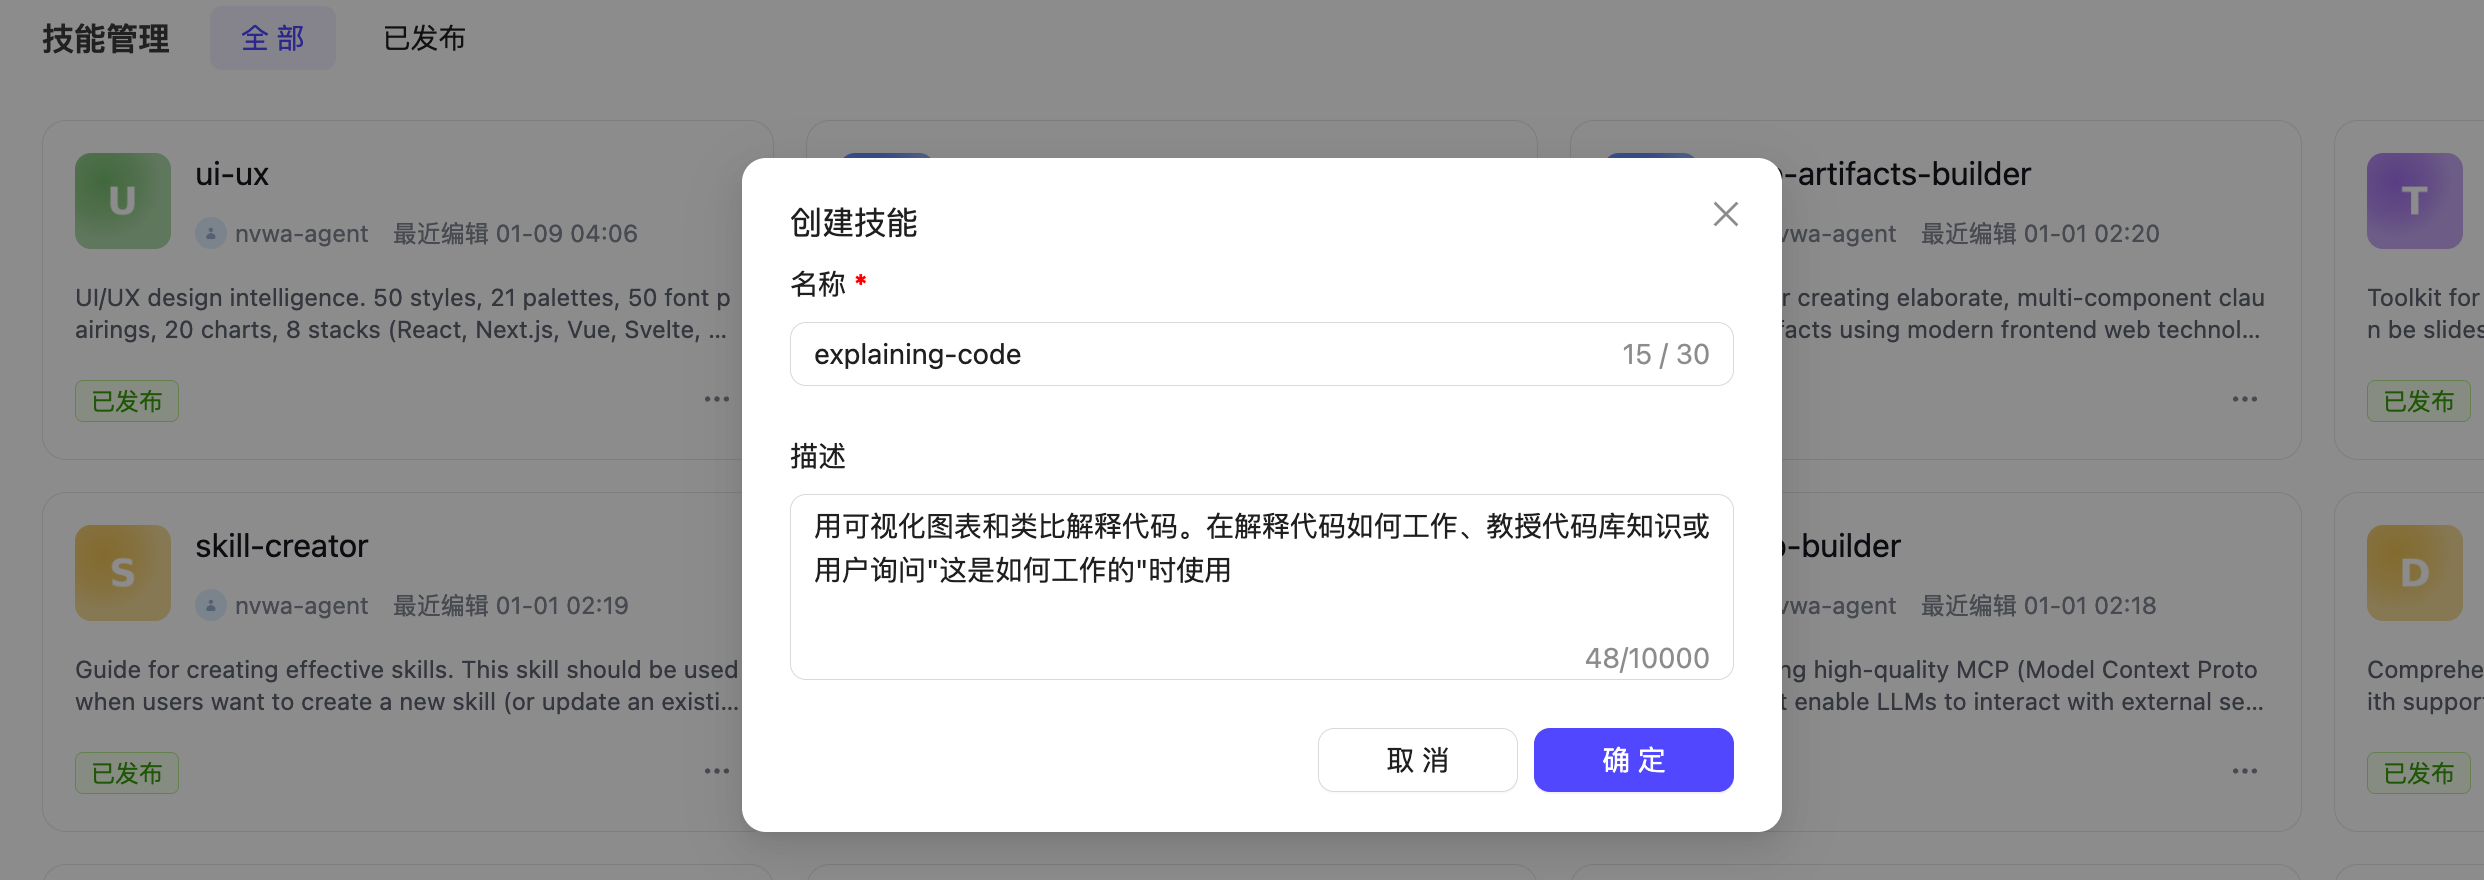Switch to the 全部 tab

click(272, 38)
